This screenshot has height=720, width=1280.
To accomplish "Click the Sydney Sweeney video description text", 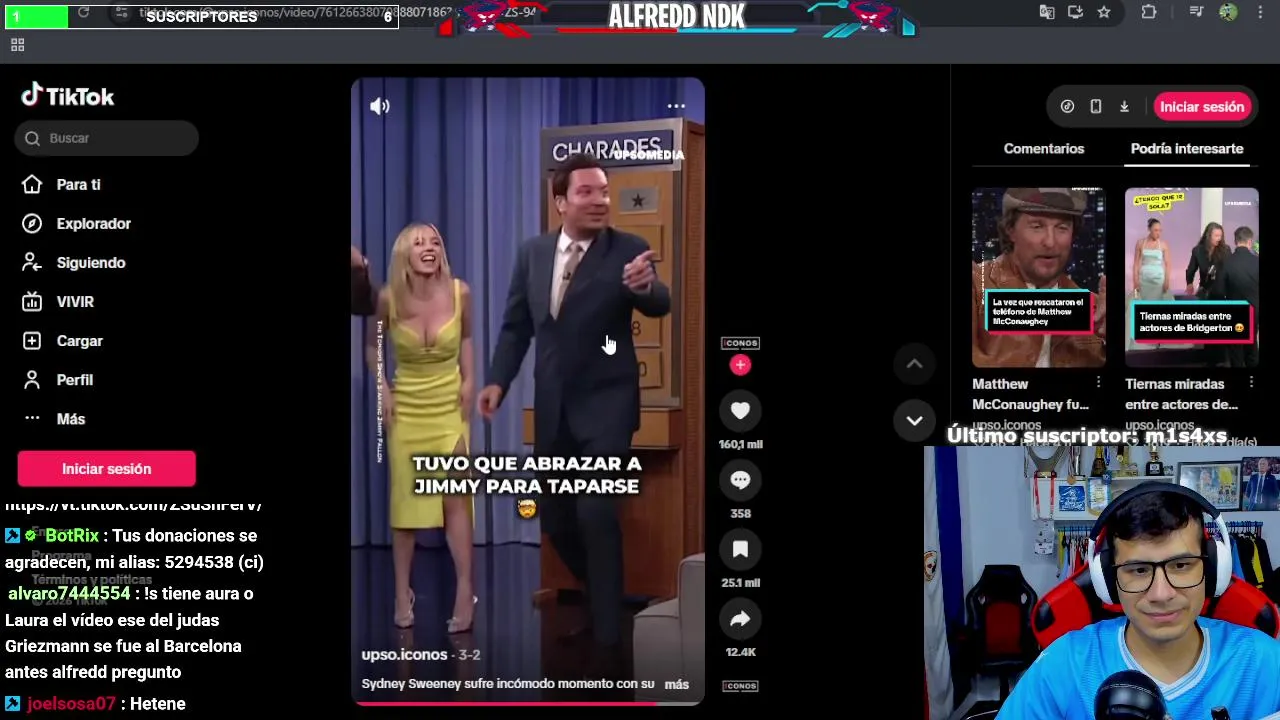I will (507, 684).
